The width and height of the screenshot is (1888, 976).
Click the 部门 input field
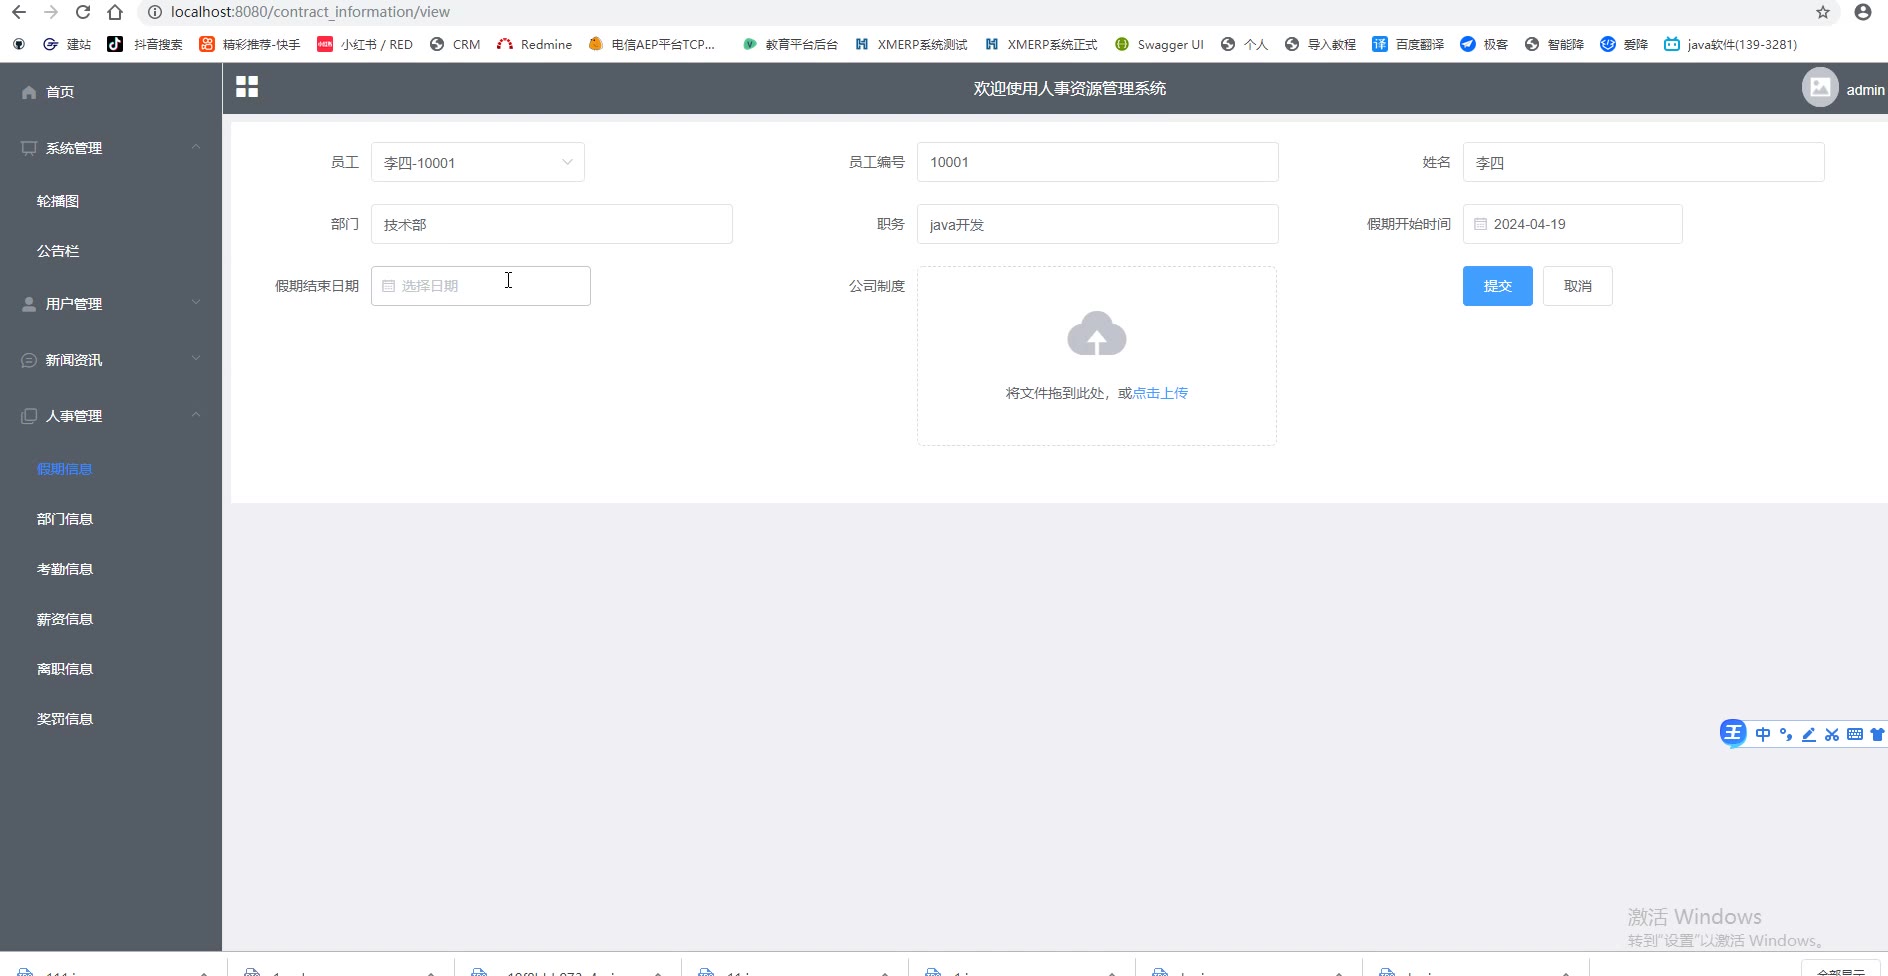click(551, 224)
